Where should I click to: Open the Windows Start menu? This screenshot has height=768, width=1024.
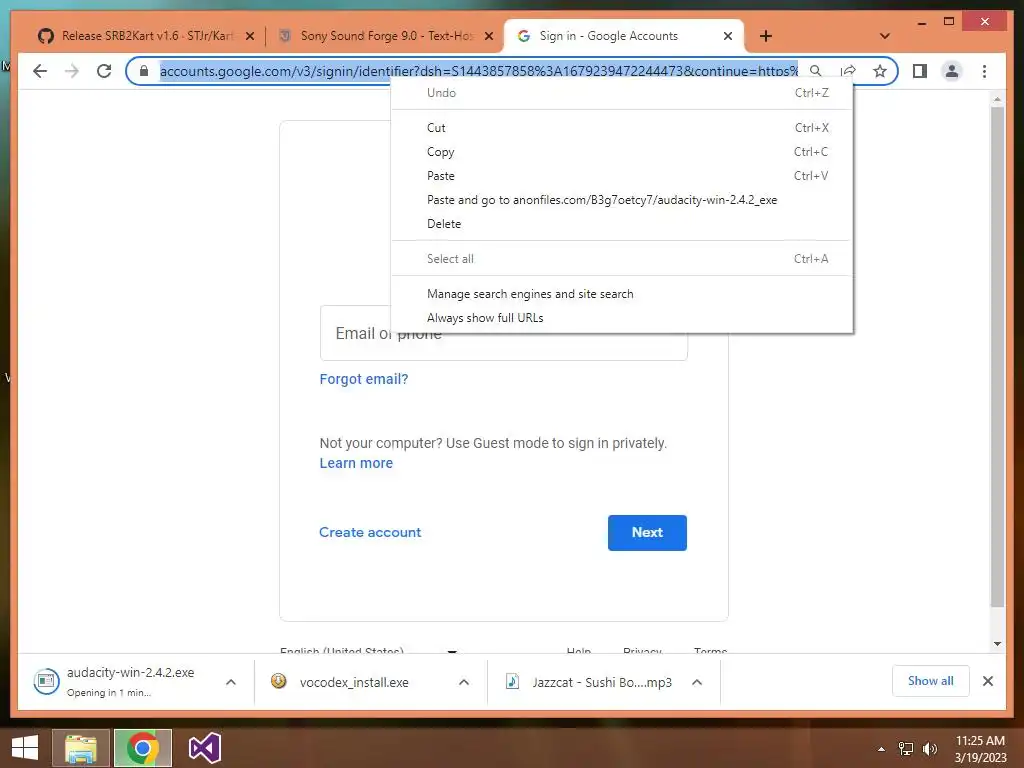click(x=25, y=748)
